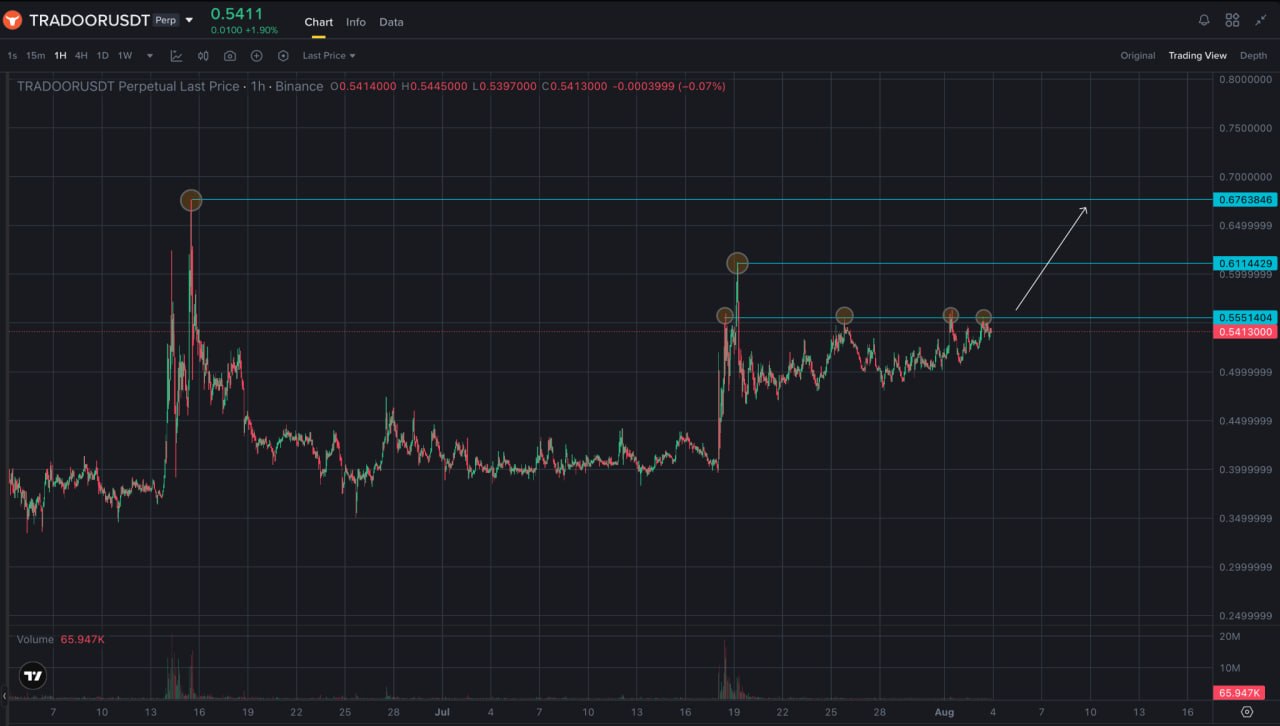This screenshot has width=1280, height=726.
Task: Select the 15m timeframe
Action: [x=35, y=56]
